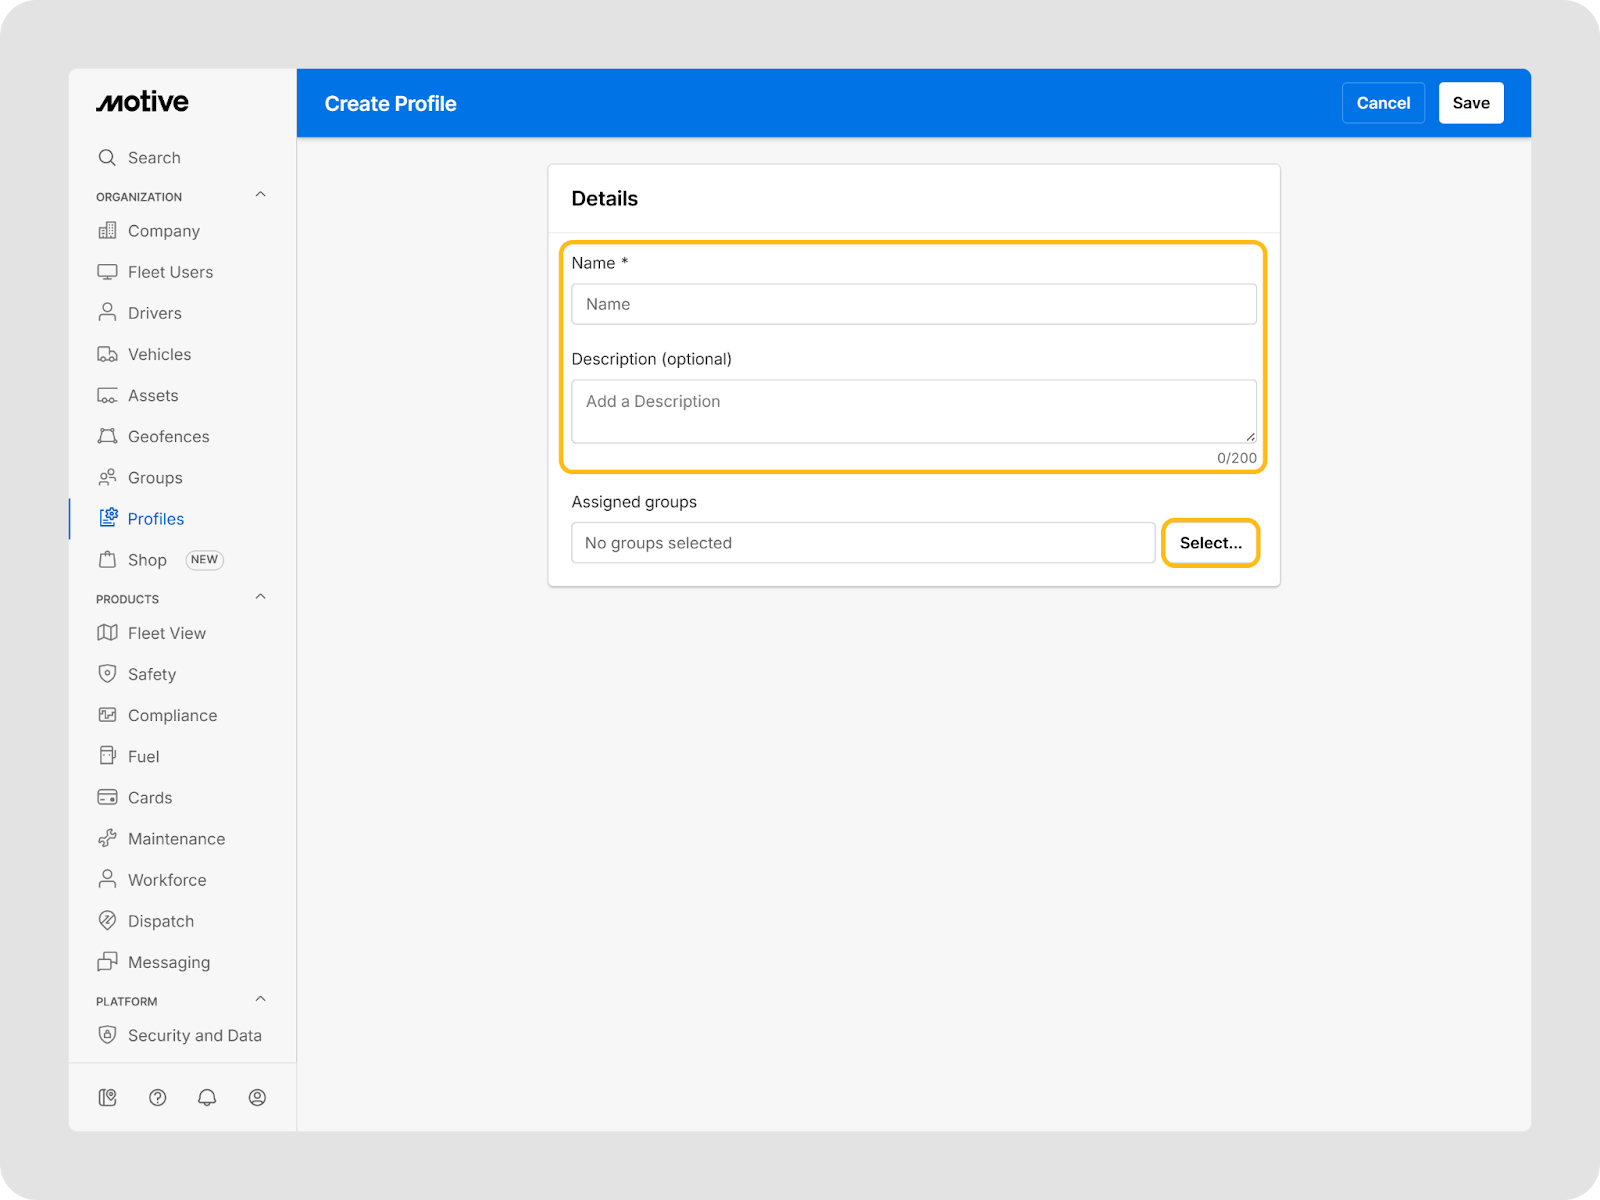Image resolution: width=1600 pixels, height=1200 pixels.
Task: Open the user account profile icon
Action: click(257, 1097)
